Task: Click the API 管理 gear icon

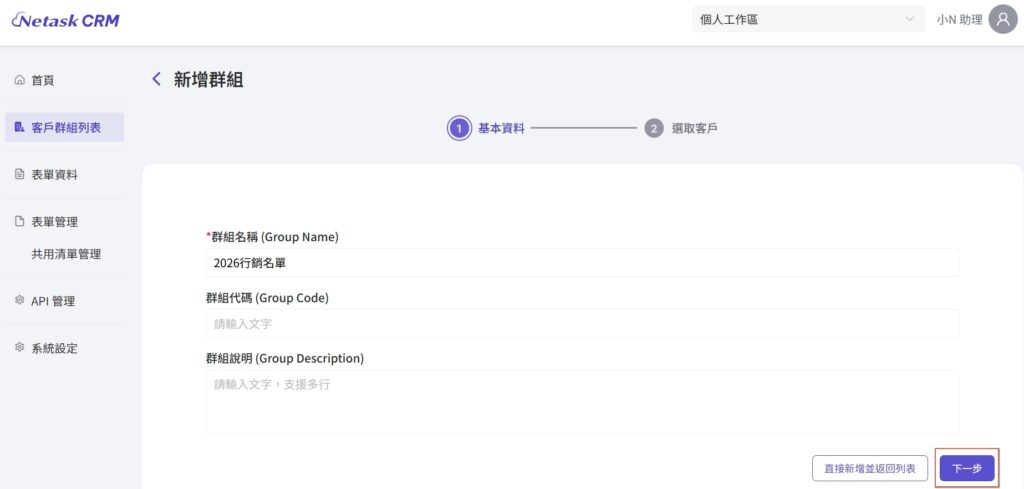Action: (x=19, y=301)
